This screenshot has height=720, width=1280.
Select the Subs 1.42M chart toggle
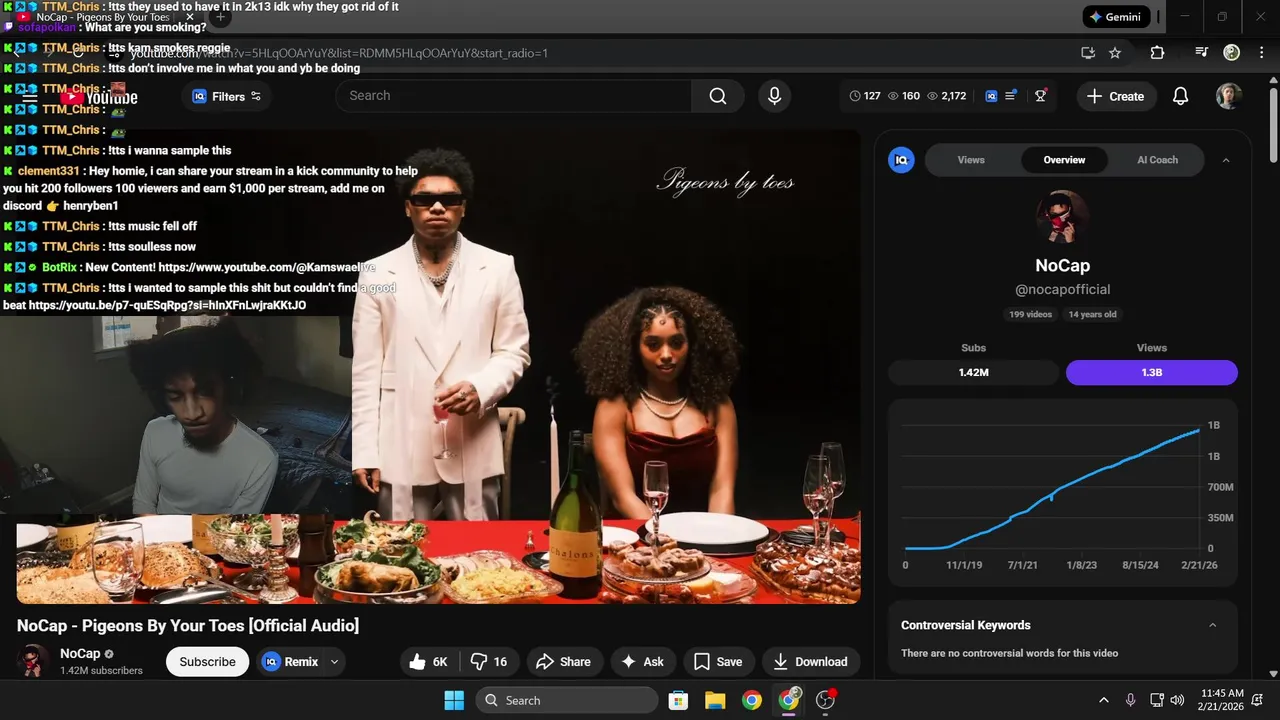tap(973, 373)
